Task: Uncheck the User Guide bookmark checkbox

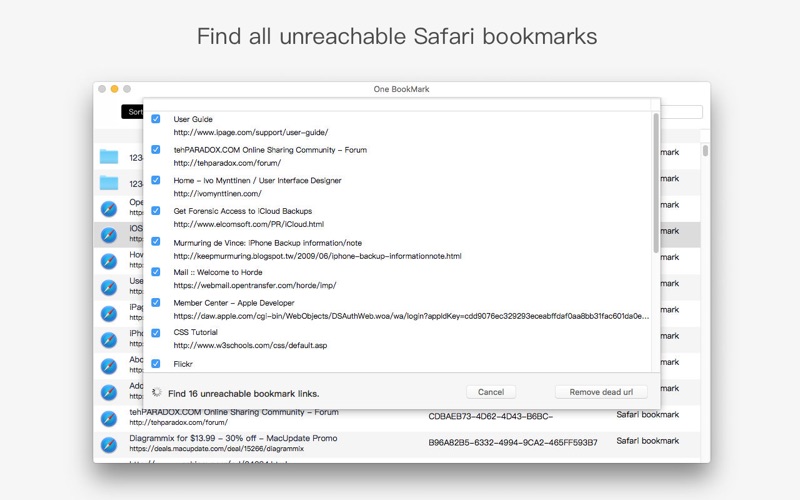Action: tap(156, 119)
